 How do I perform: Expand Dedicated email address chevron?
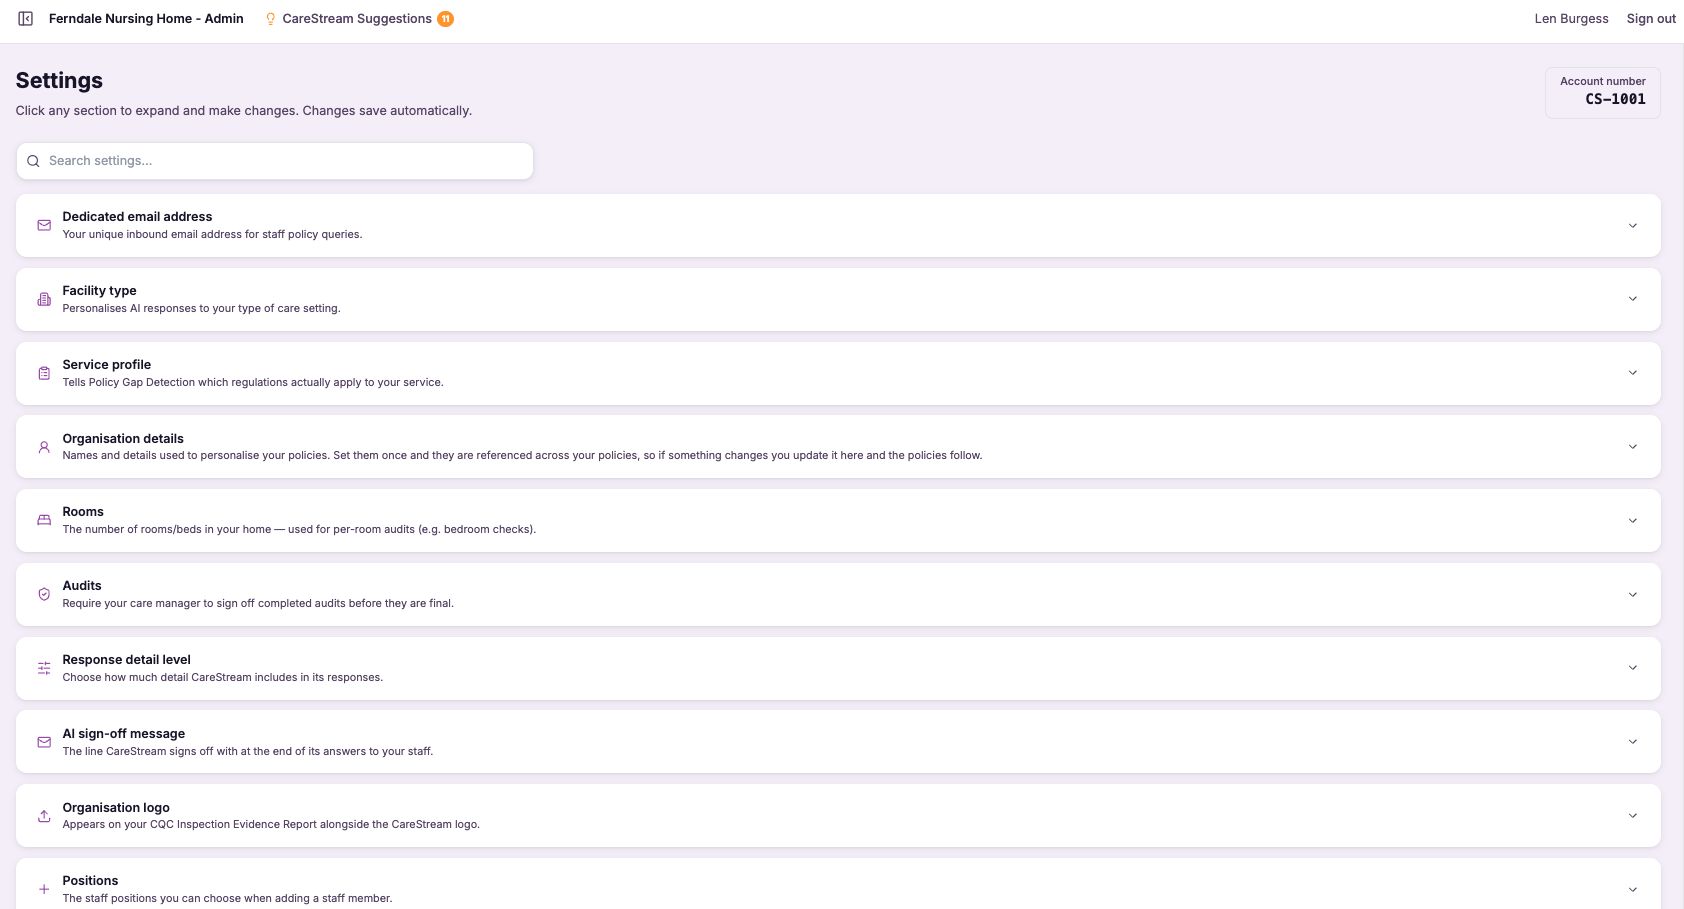pos(1632,225)
